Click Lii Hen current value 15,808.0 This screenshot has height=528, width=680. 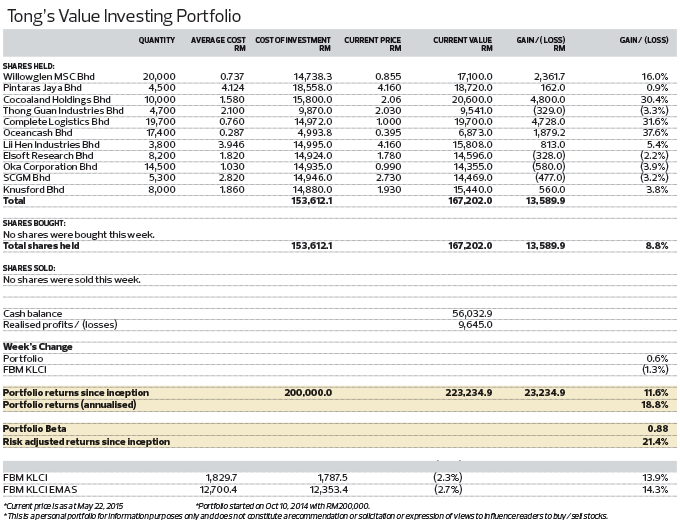[x=473, y=145]
